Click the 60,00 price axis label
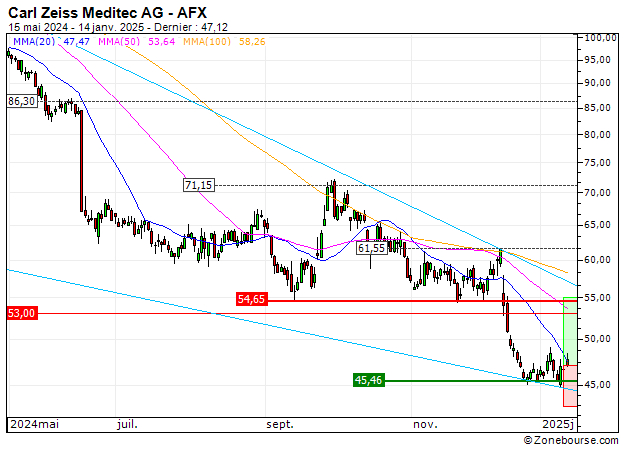The height and width of the screenshot is (450, 625). (x=598, y=260)
